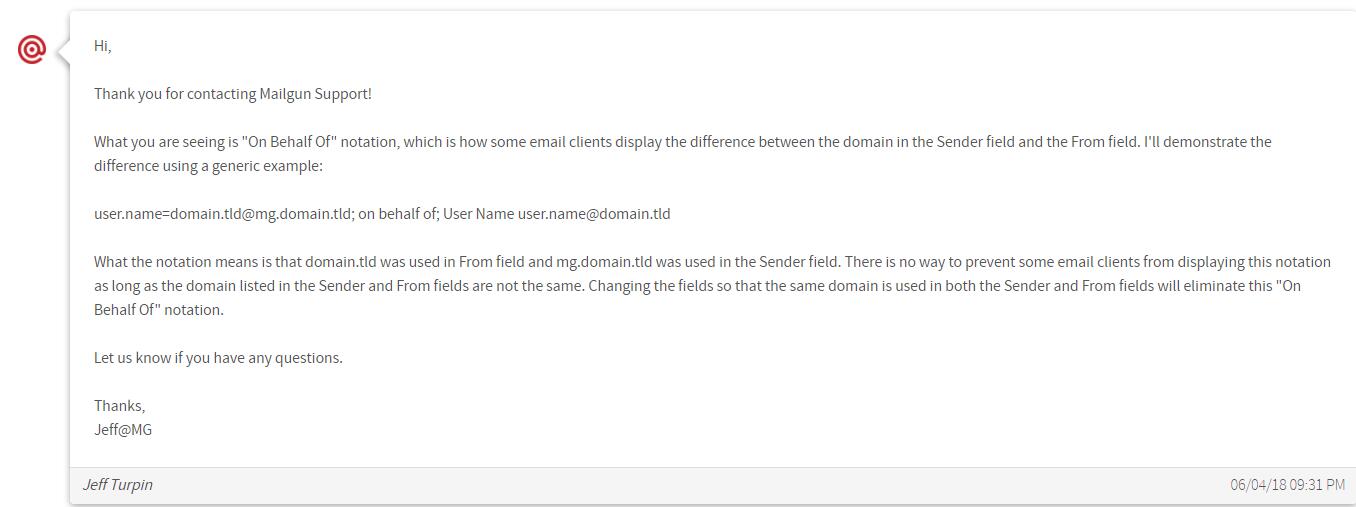
Task: Click the red Mailgun target avatar icon
Action: pyautogui.click(x=32, y=49)
